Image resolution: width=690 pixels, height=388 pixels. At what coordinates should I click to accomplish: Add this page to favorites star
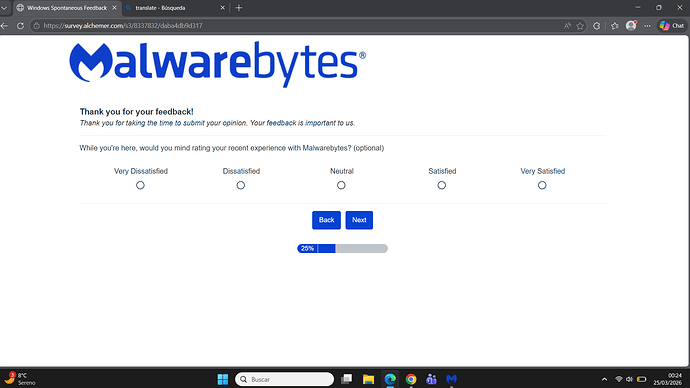[580, 26]
